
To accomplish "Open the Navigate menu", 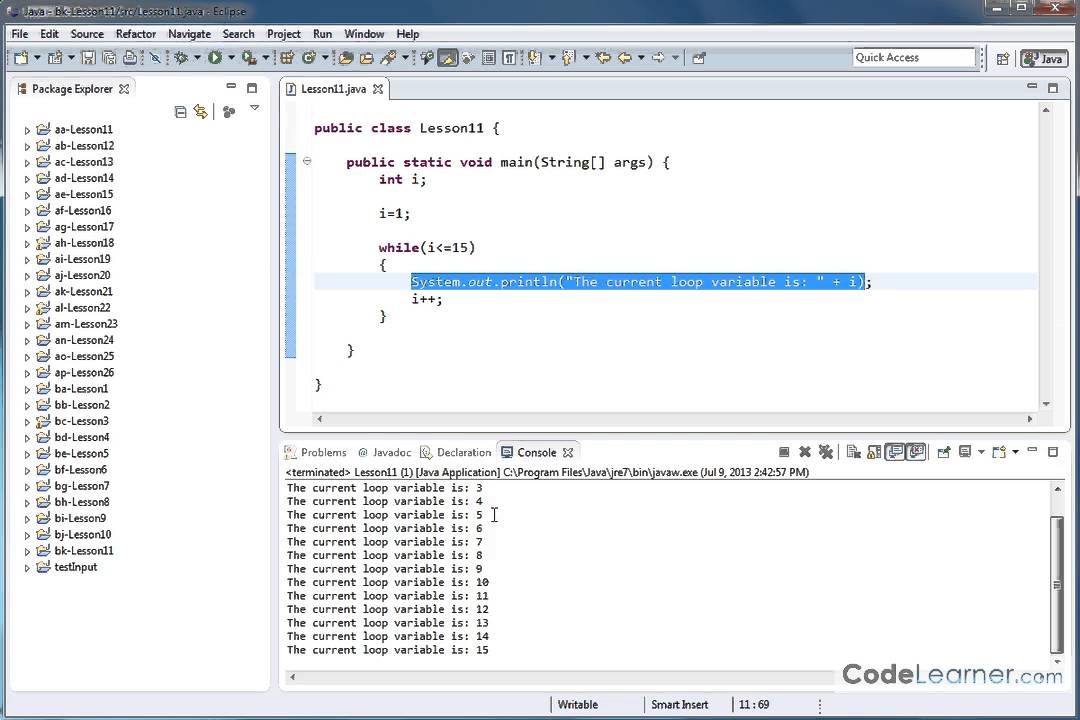I will [189, 34].
